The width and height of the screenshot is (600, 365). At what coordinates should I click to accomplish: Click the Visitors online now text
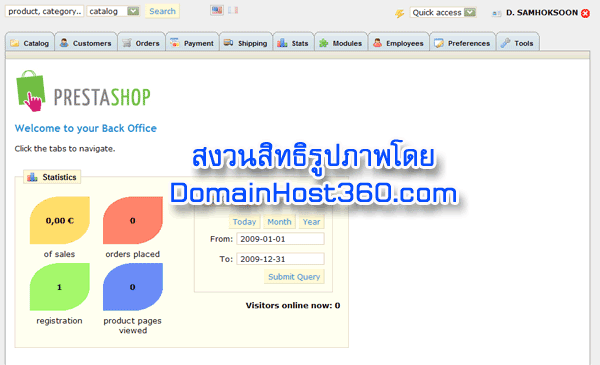click(293, 305)
